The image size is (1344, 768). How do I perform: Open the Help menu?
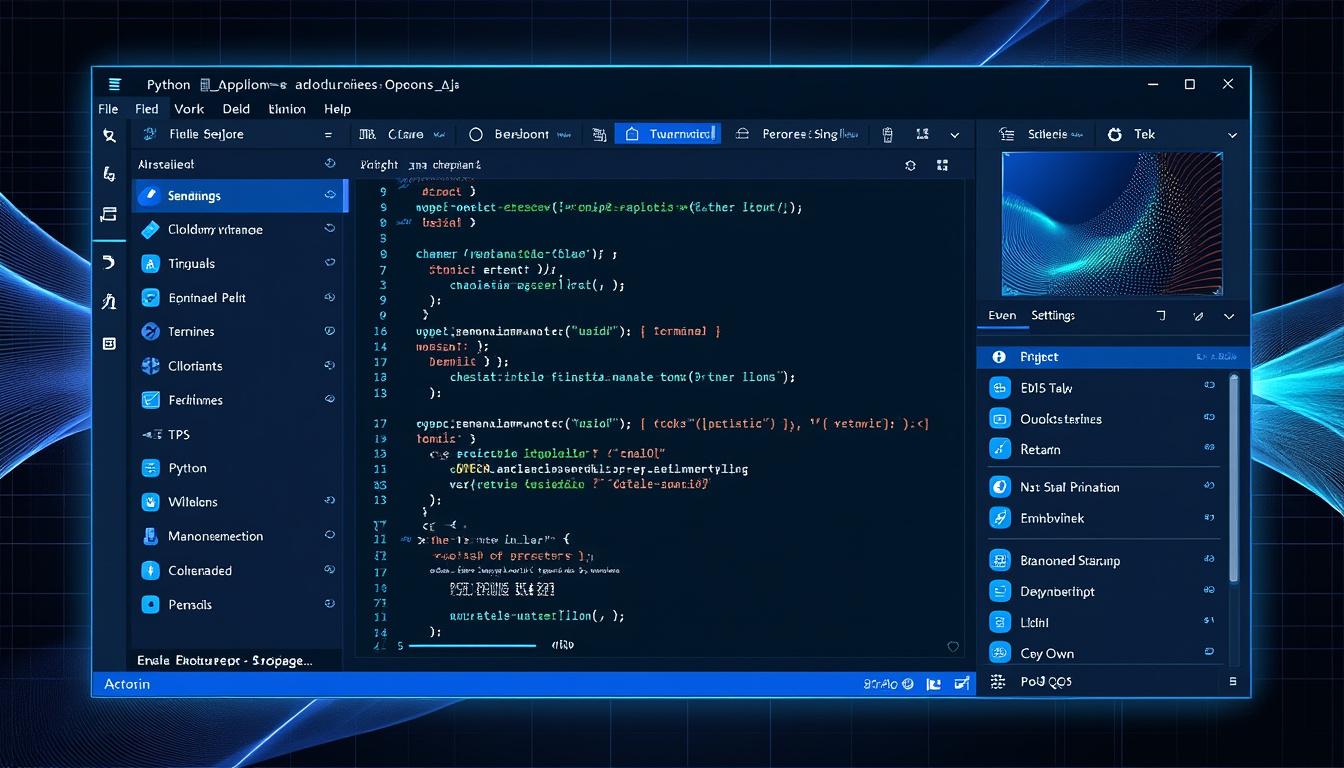point(337,109)
